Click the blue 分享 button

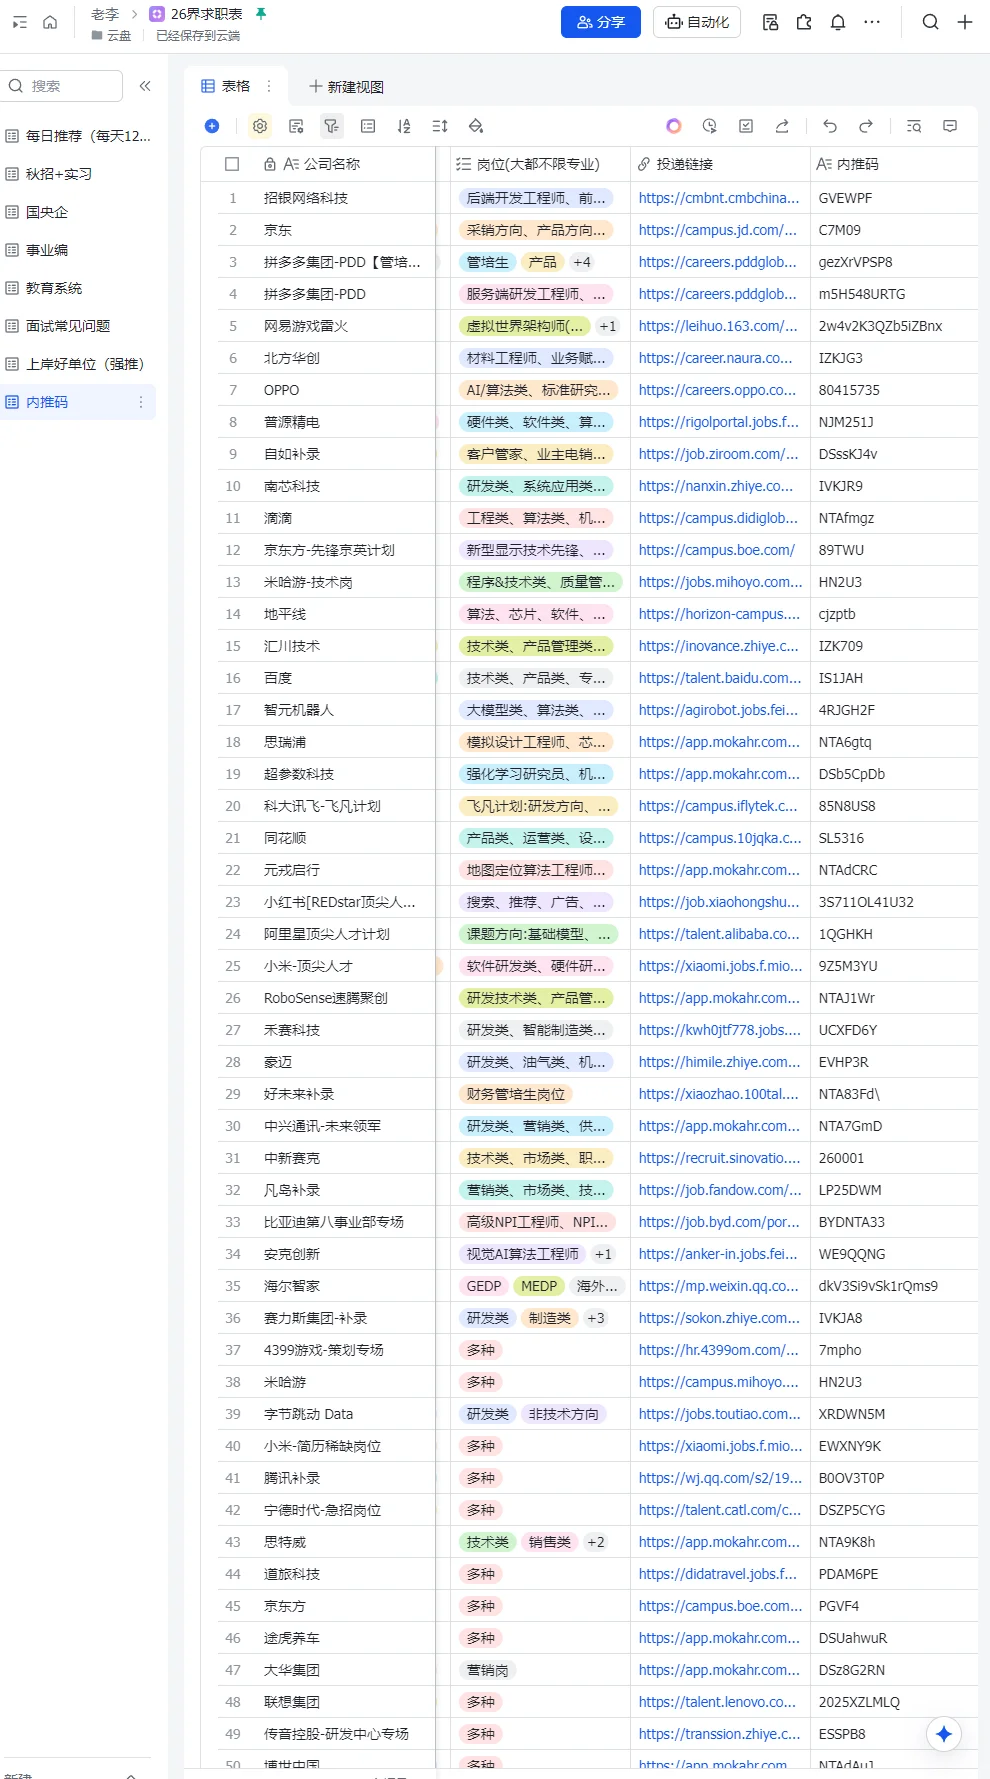pos(600,22)
